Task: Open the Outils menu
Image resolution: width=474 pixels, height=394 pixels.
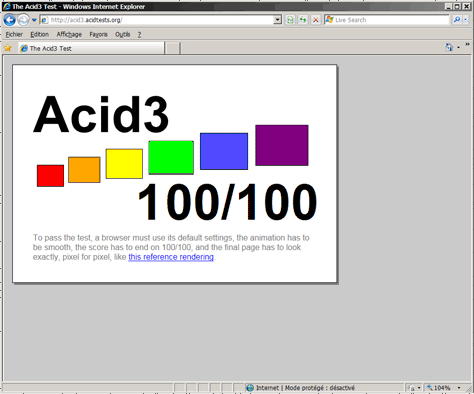Action: coord(123,34)
